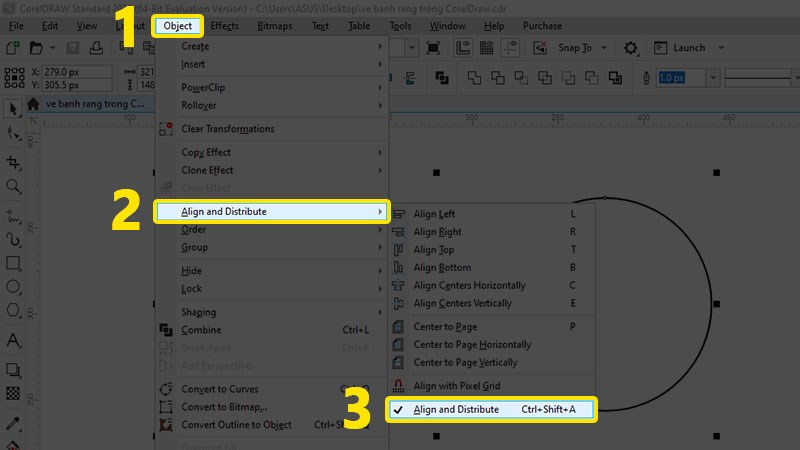Screen dimensions: 800x450
Task: Click the Purchase menu item
Action: pos(542,26)
